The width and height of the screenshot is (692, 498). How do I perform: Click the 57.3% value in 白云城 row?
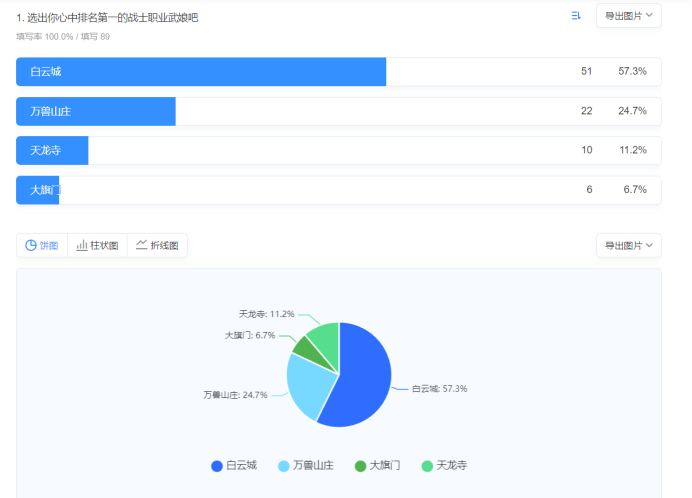click(632, 71)
